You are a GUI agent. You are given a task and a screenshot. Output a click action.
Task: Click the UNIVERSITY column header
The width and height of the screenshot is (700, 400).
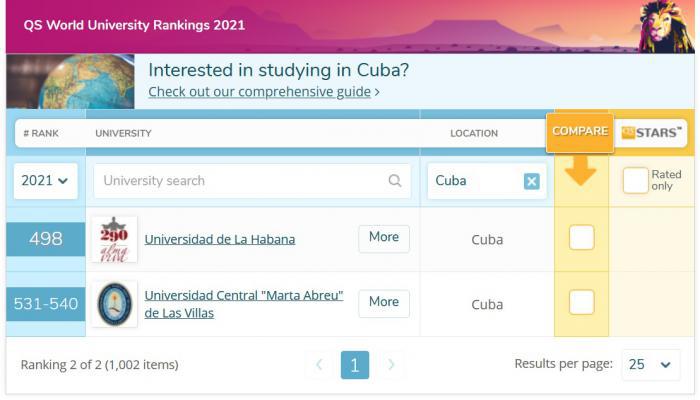click(x=123, y=133)
